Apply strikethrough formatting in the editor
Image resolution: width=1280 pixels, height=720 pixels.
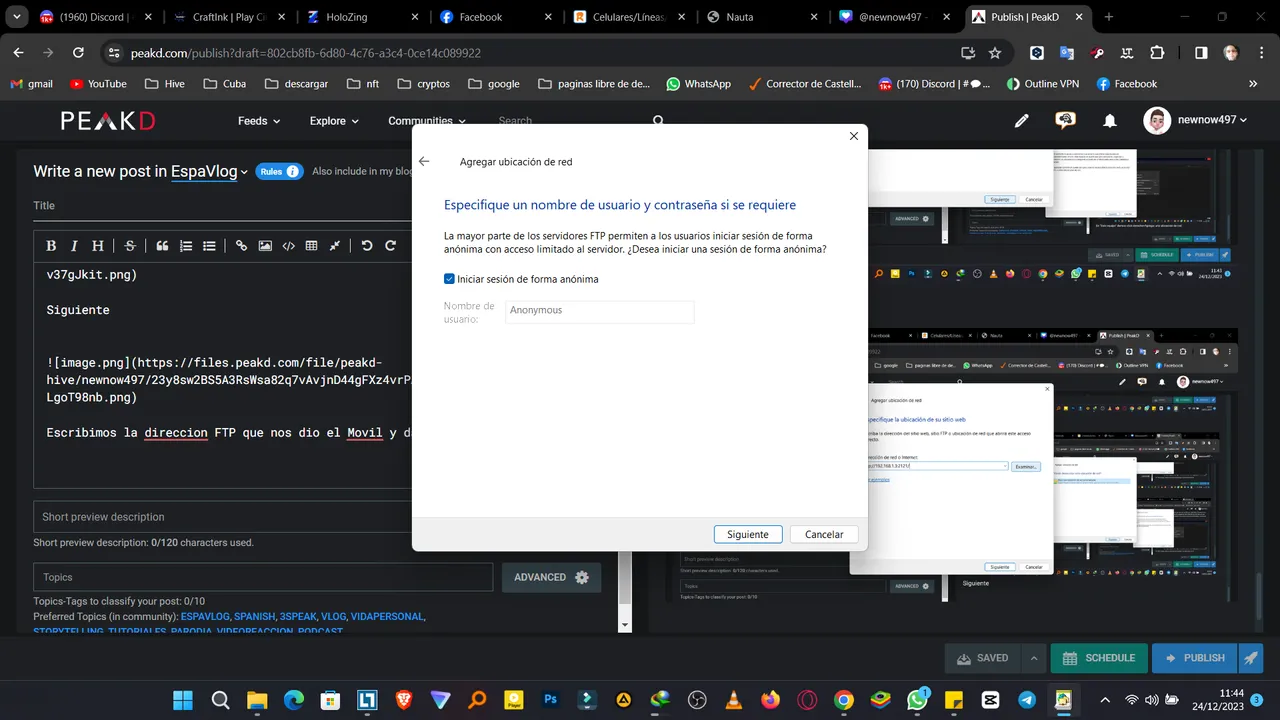(x=130, y=246)
